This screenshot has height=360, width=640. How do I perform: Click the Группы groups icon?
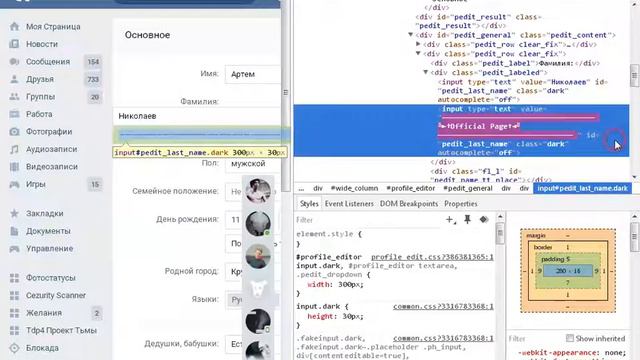point(14,97)
